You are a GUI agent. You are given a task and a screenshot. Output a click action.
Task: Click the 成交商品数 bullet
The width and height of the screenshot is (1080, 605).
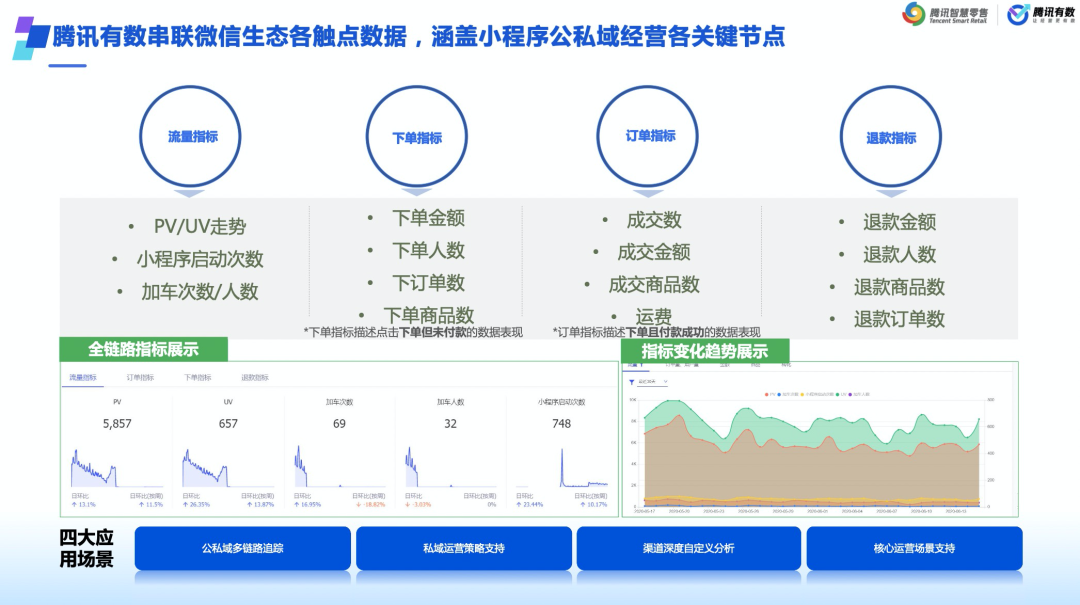[654, 285]
